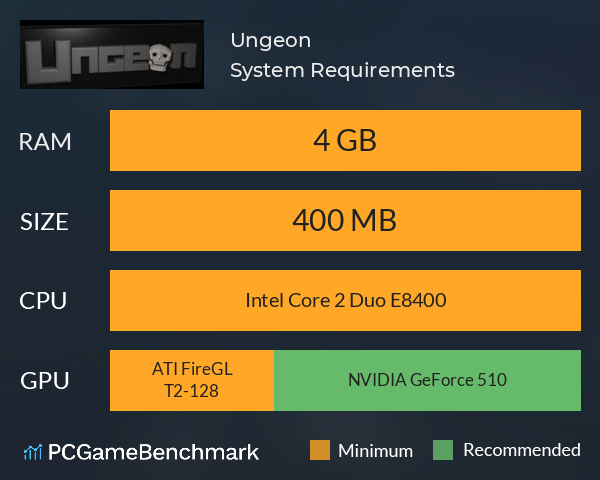Screen dimensions: 600x480
Task: Click the skull icon in the Ungeon logo
Action: tap(158, 57)
